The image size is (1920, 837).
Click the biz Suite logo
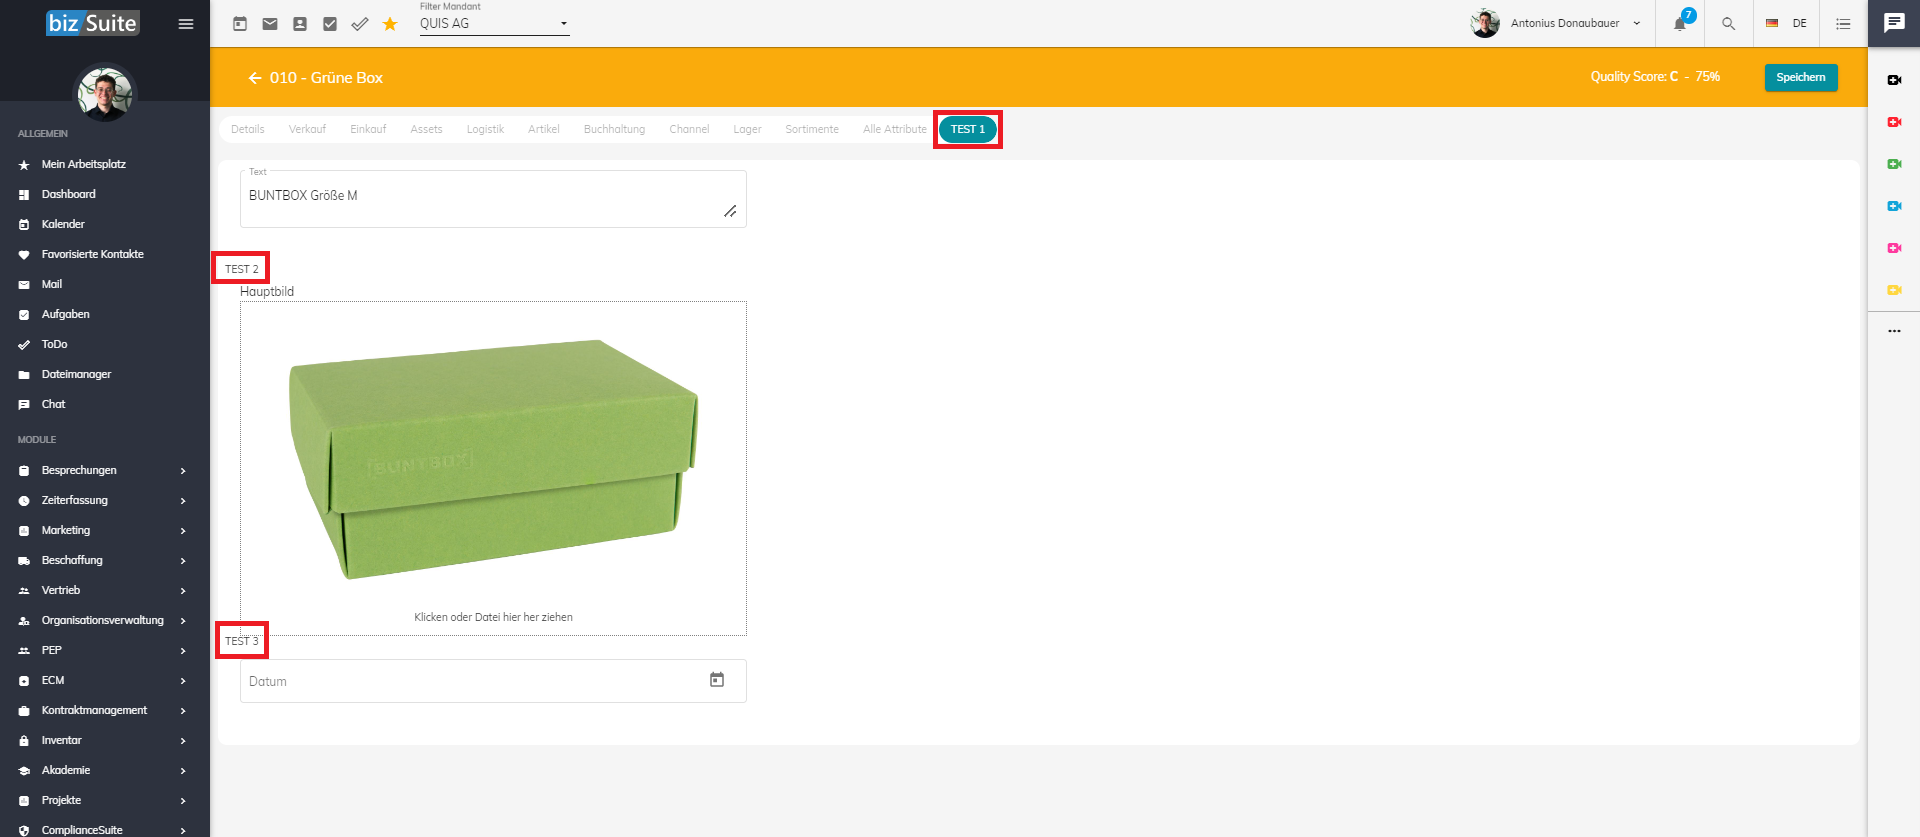coord(92,23)
